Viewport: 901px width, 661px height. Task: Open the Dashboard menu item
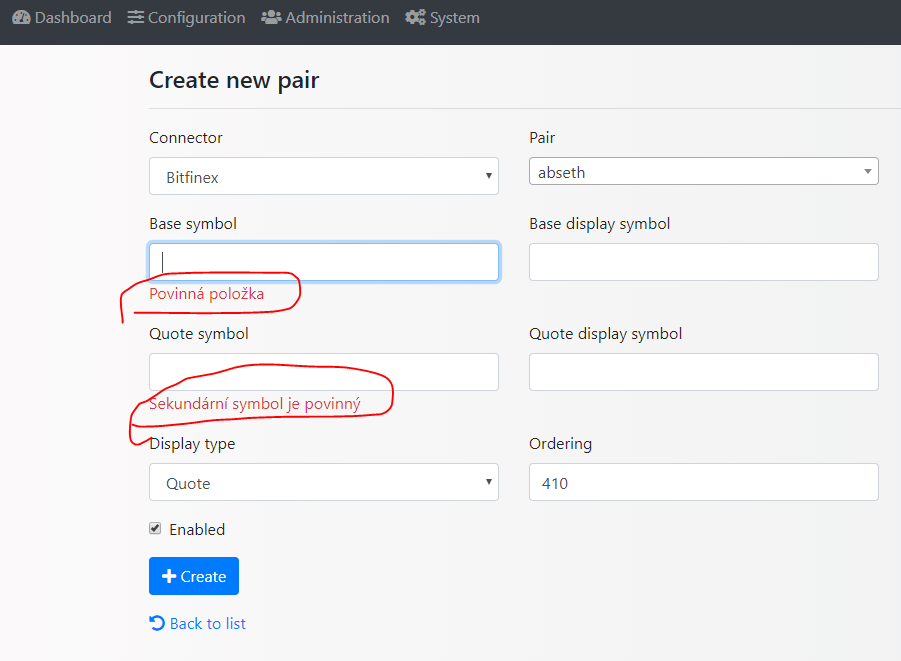pos(62,17)
